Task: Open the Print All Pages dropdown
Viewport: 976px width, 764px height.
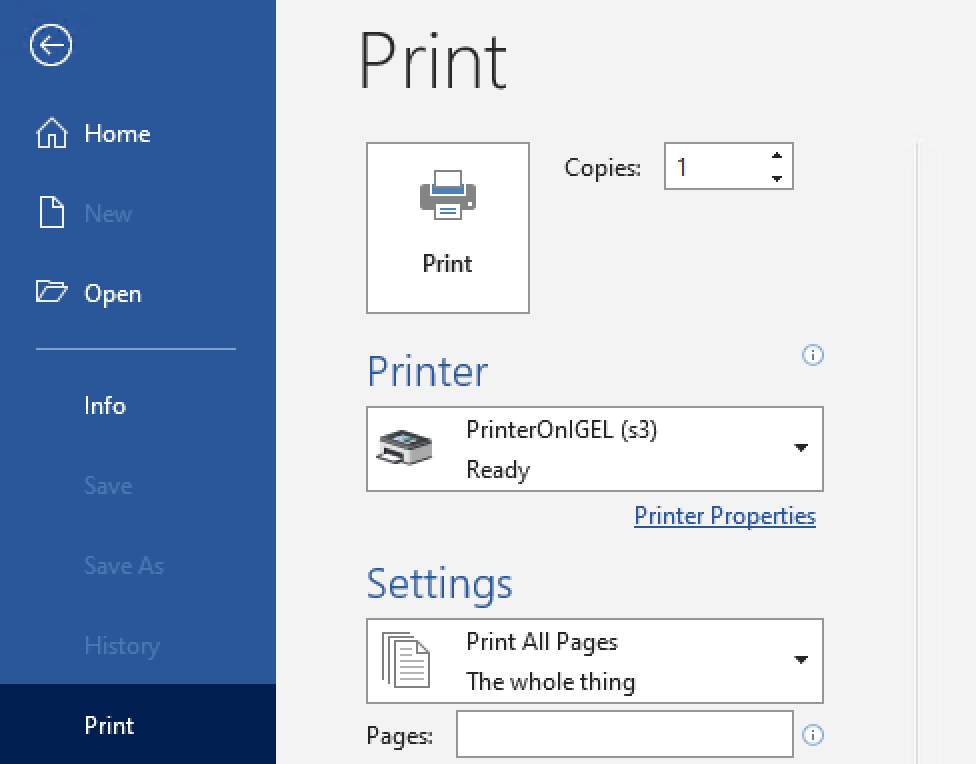Action: click(x=800, y=661)
